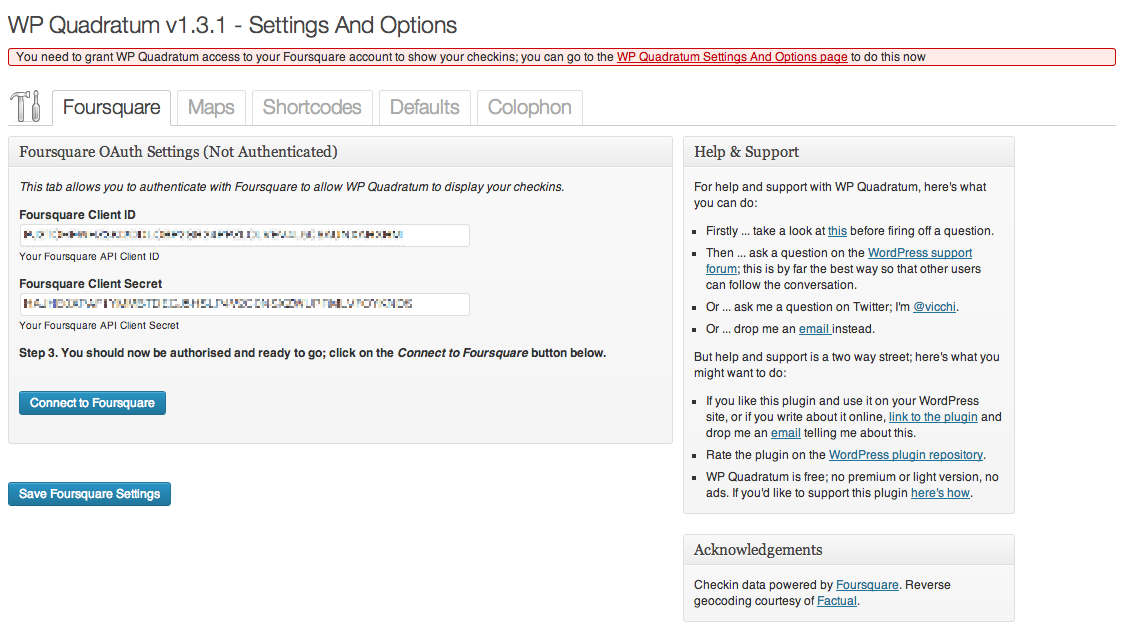Go to the Defaults tab
The image size is (1122, 636).
[424, 107]
